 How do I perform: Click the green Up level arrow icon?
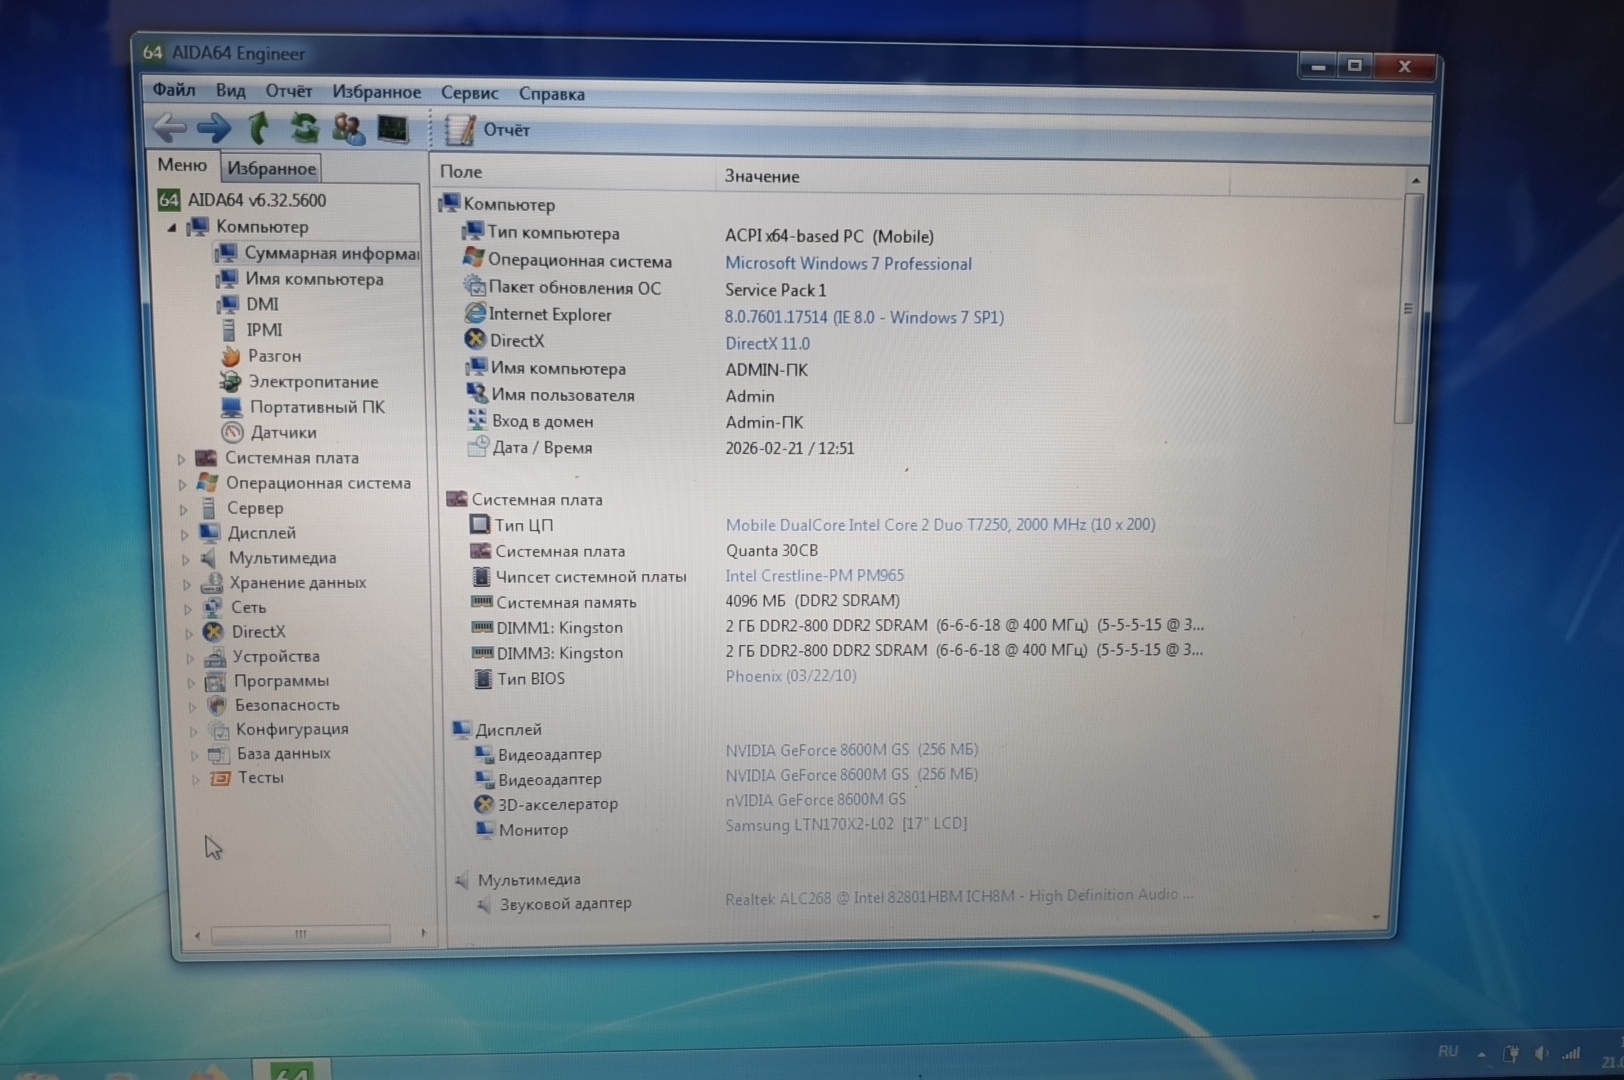pos(259,128)
